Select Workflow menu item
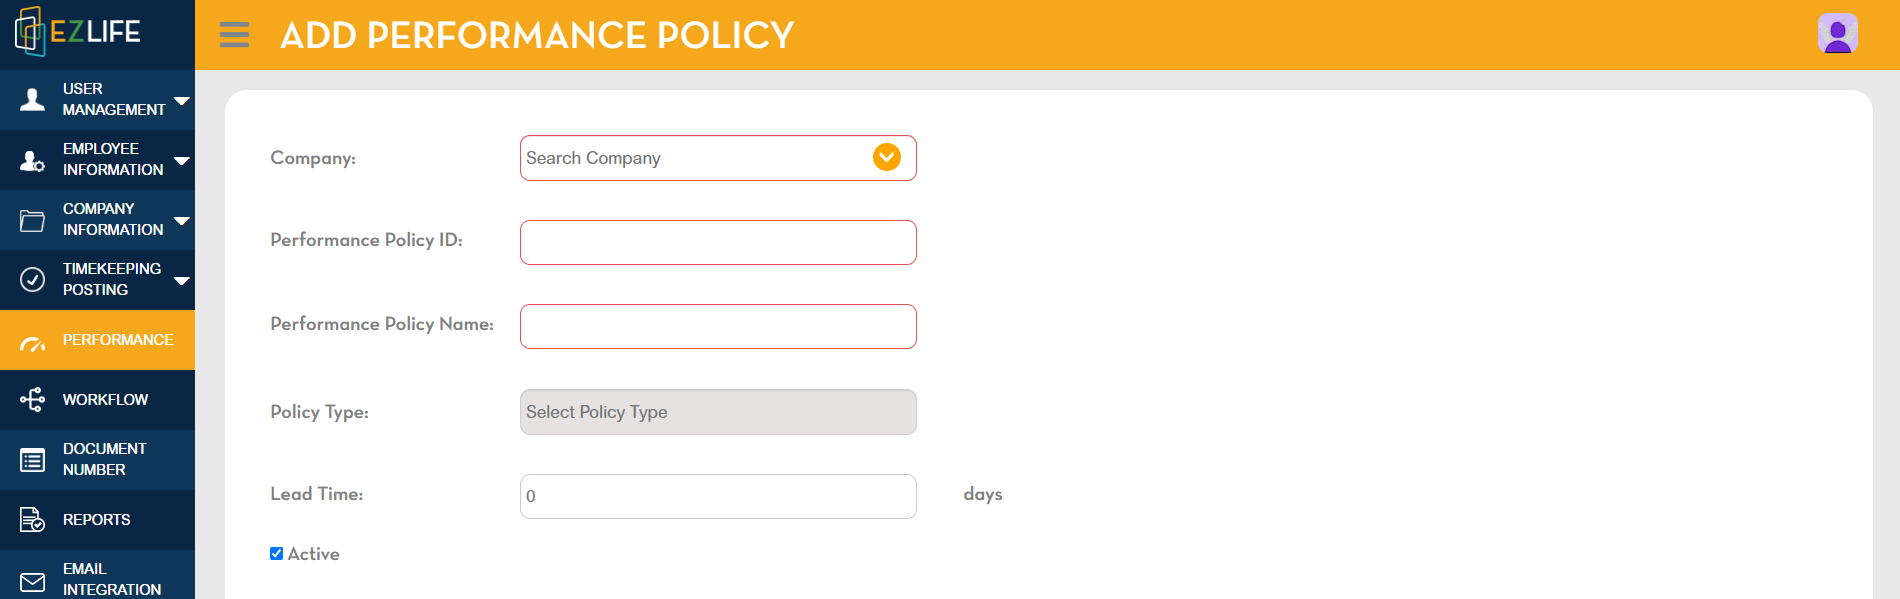The width and height of the screenshot is (1900, 599). point(97,400)
